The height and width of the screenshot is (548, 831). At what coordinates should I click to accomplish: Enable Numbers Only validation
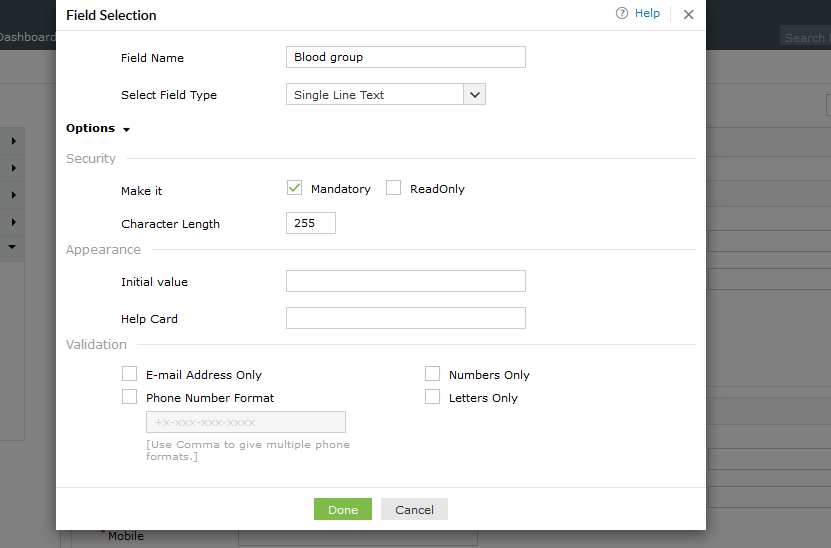pos(432,374)
